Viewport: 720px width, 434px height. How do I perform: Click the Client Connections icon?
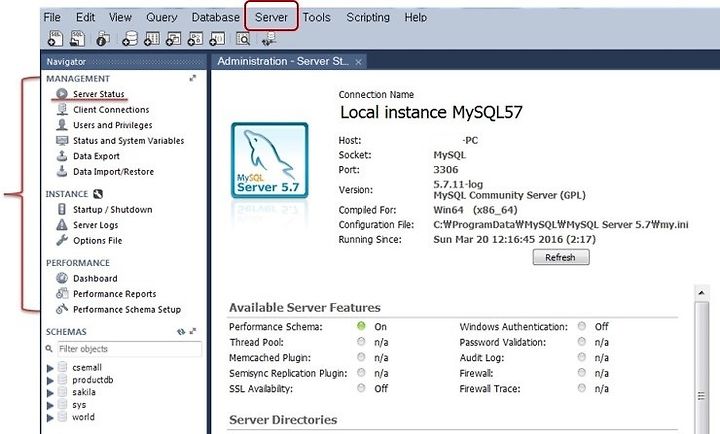point(62,109)
